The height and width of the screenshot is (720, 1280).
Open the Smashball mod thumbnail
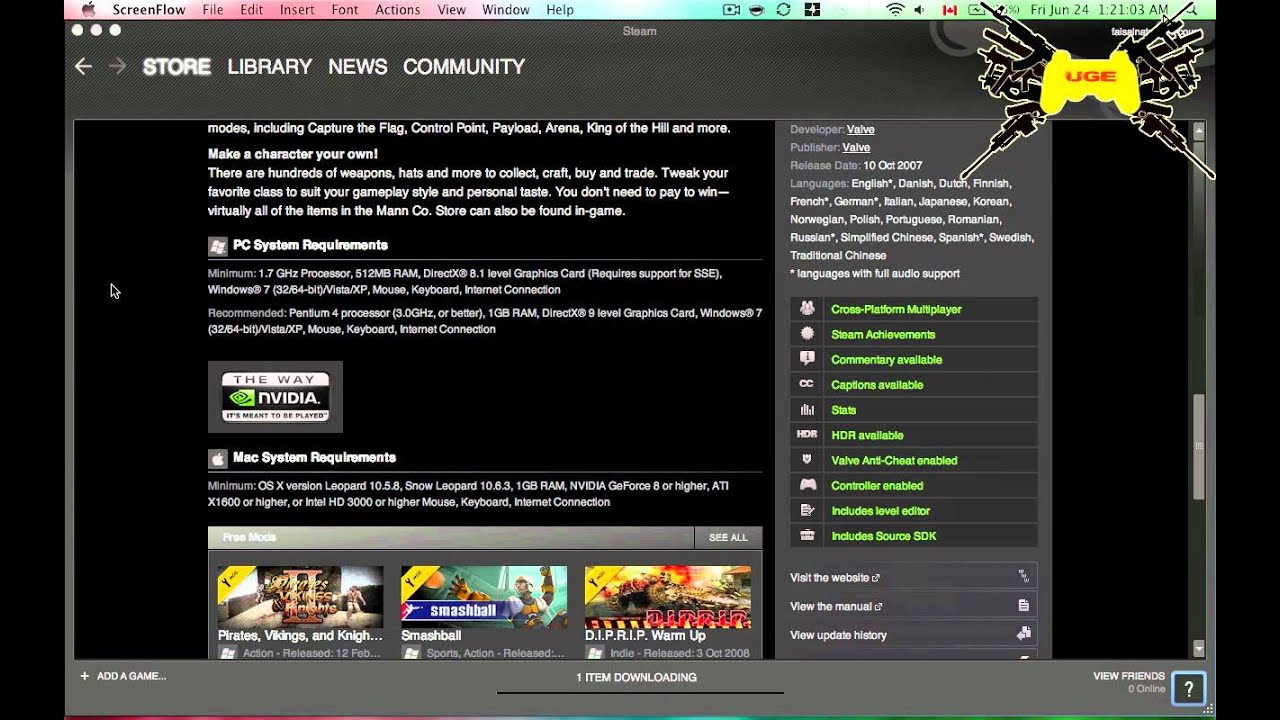tap(484, 597)
